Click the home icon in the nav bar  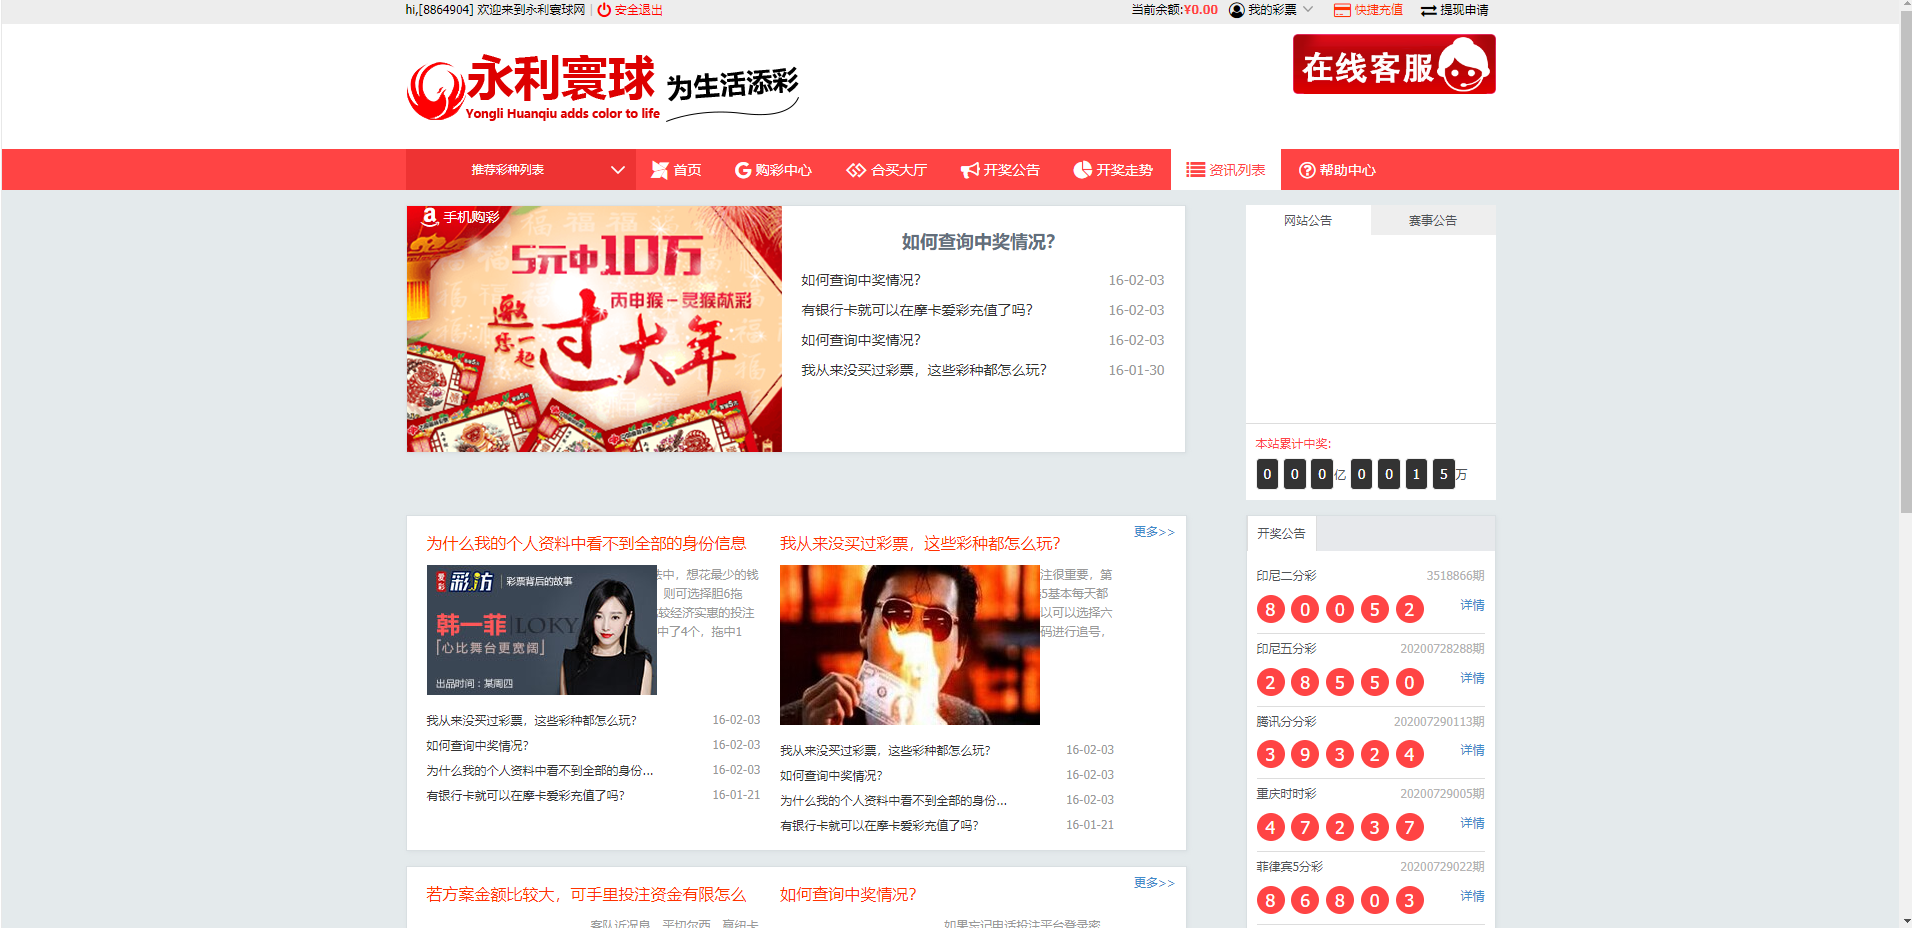click(x=660, y=170)
